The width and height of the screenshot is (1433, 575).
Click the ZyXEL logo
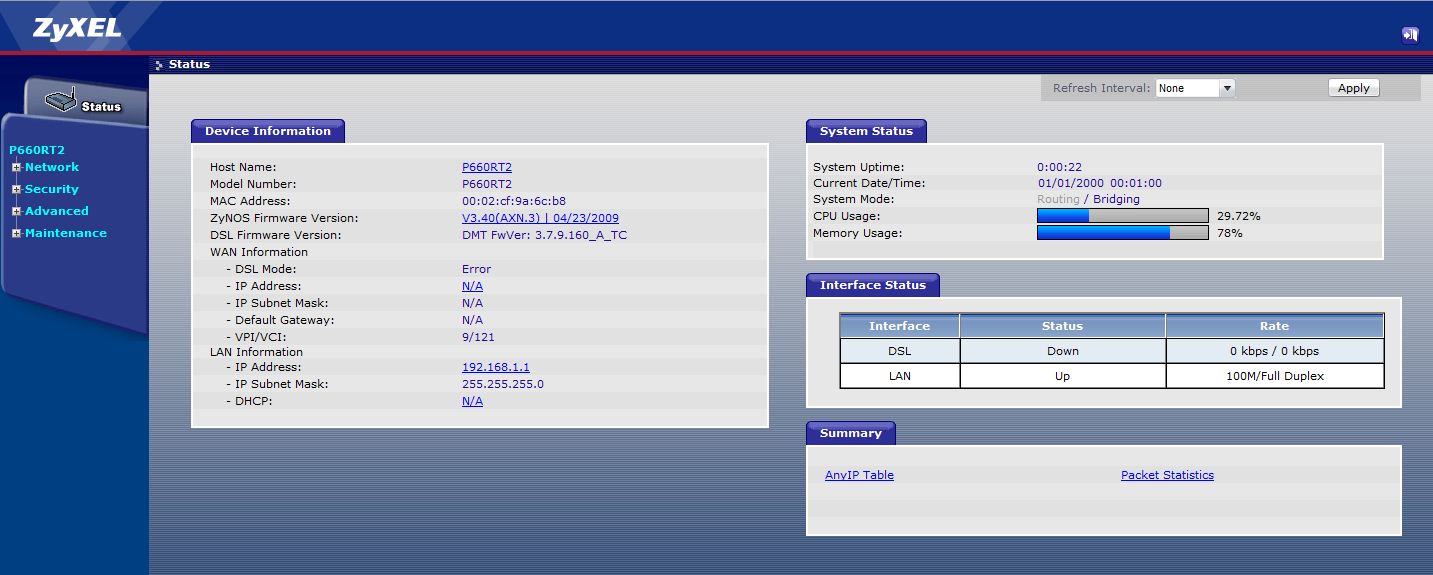(77, 29)
